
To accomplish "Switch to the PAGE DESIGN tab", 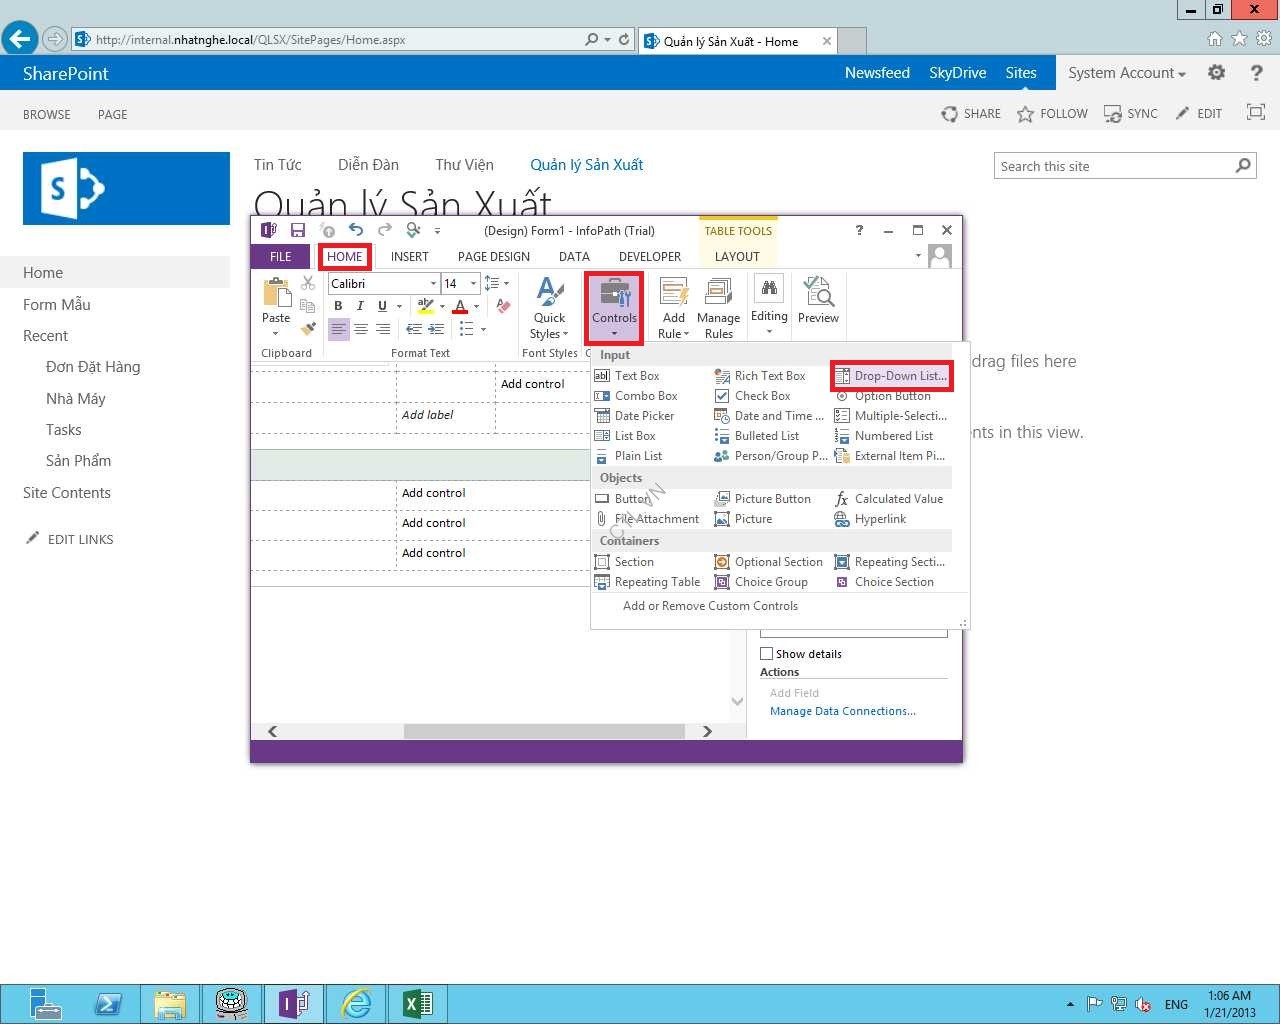I will pyautogui.click(x=494, y=257).
